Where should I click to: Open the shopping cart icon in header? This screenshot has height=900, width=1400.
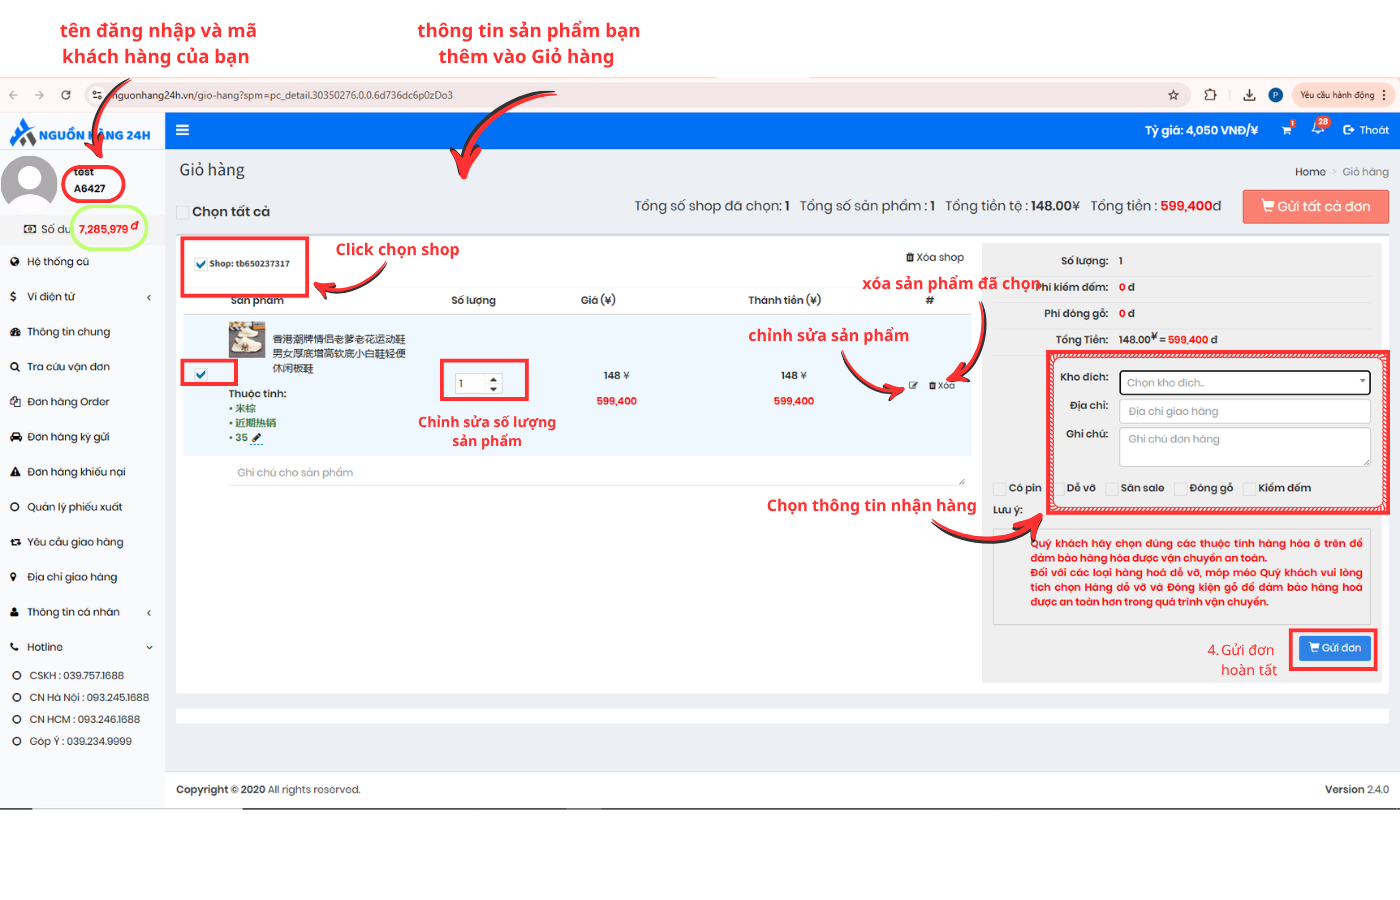coord(1287,130)
